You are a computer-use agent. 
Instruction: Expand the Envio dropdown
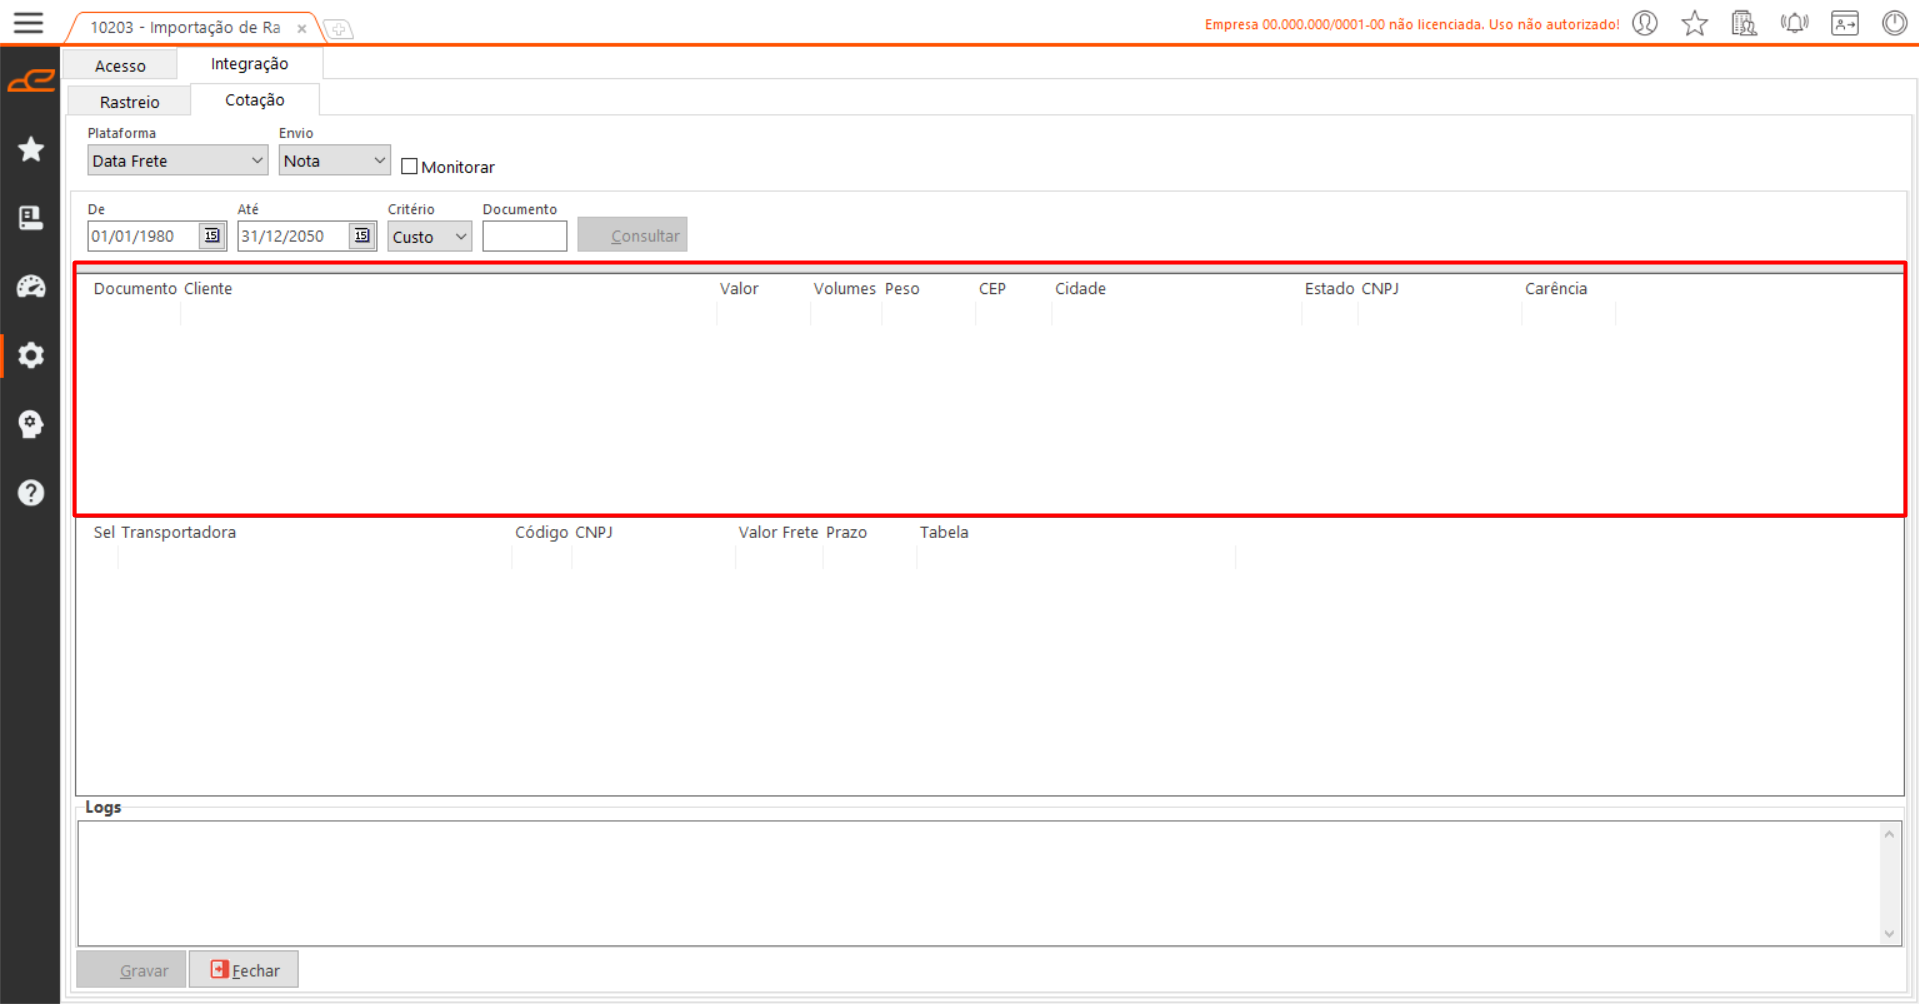coord(334,161)
